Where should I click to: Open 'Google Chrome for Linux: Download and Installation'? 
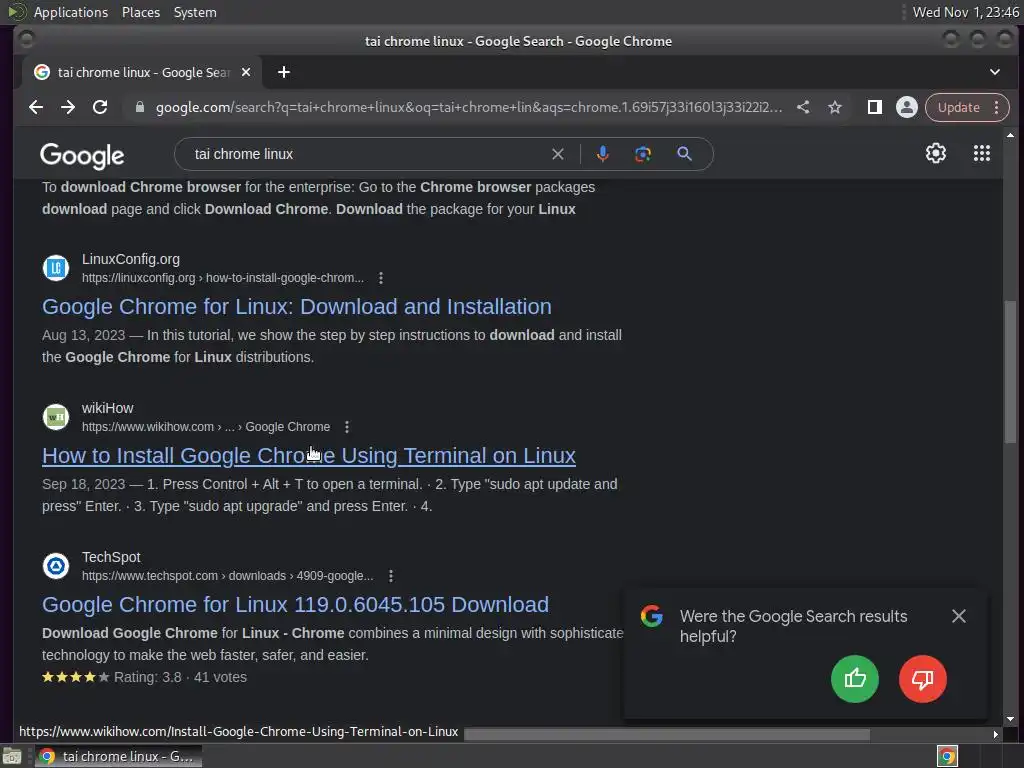pos(296,307)
